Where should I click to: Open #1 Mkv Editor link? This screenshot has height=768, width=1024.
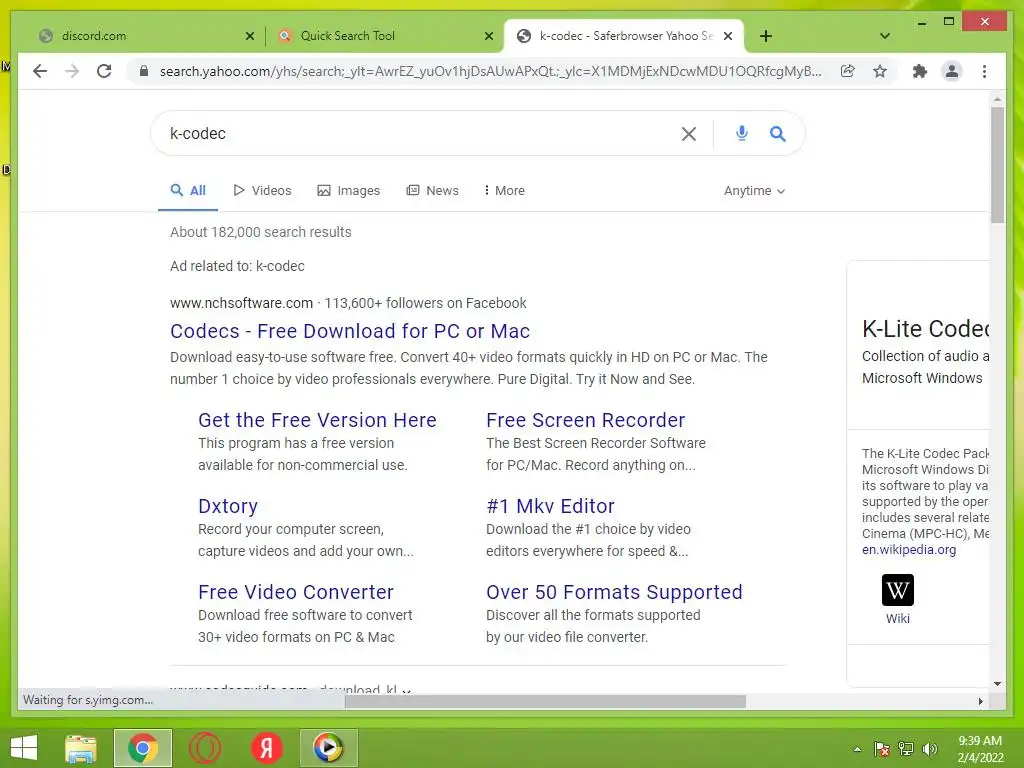coord(551,506)
